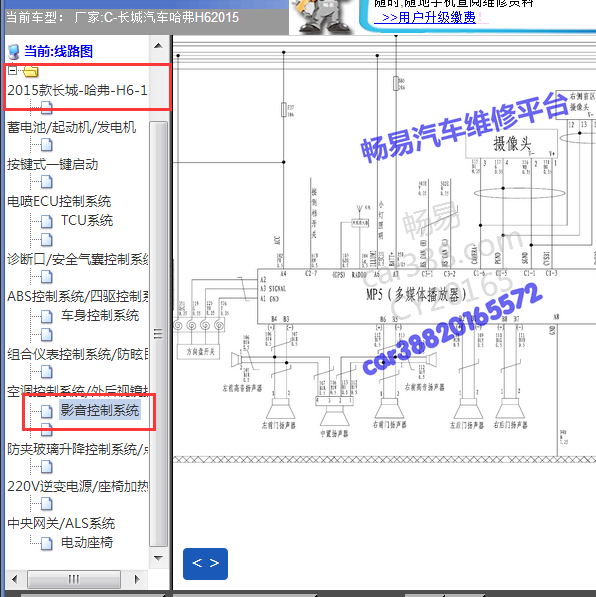
Task: Click the document icon next to 影音控制系统
Action: tap(46, 411)
